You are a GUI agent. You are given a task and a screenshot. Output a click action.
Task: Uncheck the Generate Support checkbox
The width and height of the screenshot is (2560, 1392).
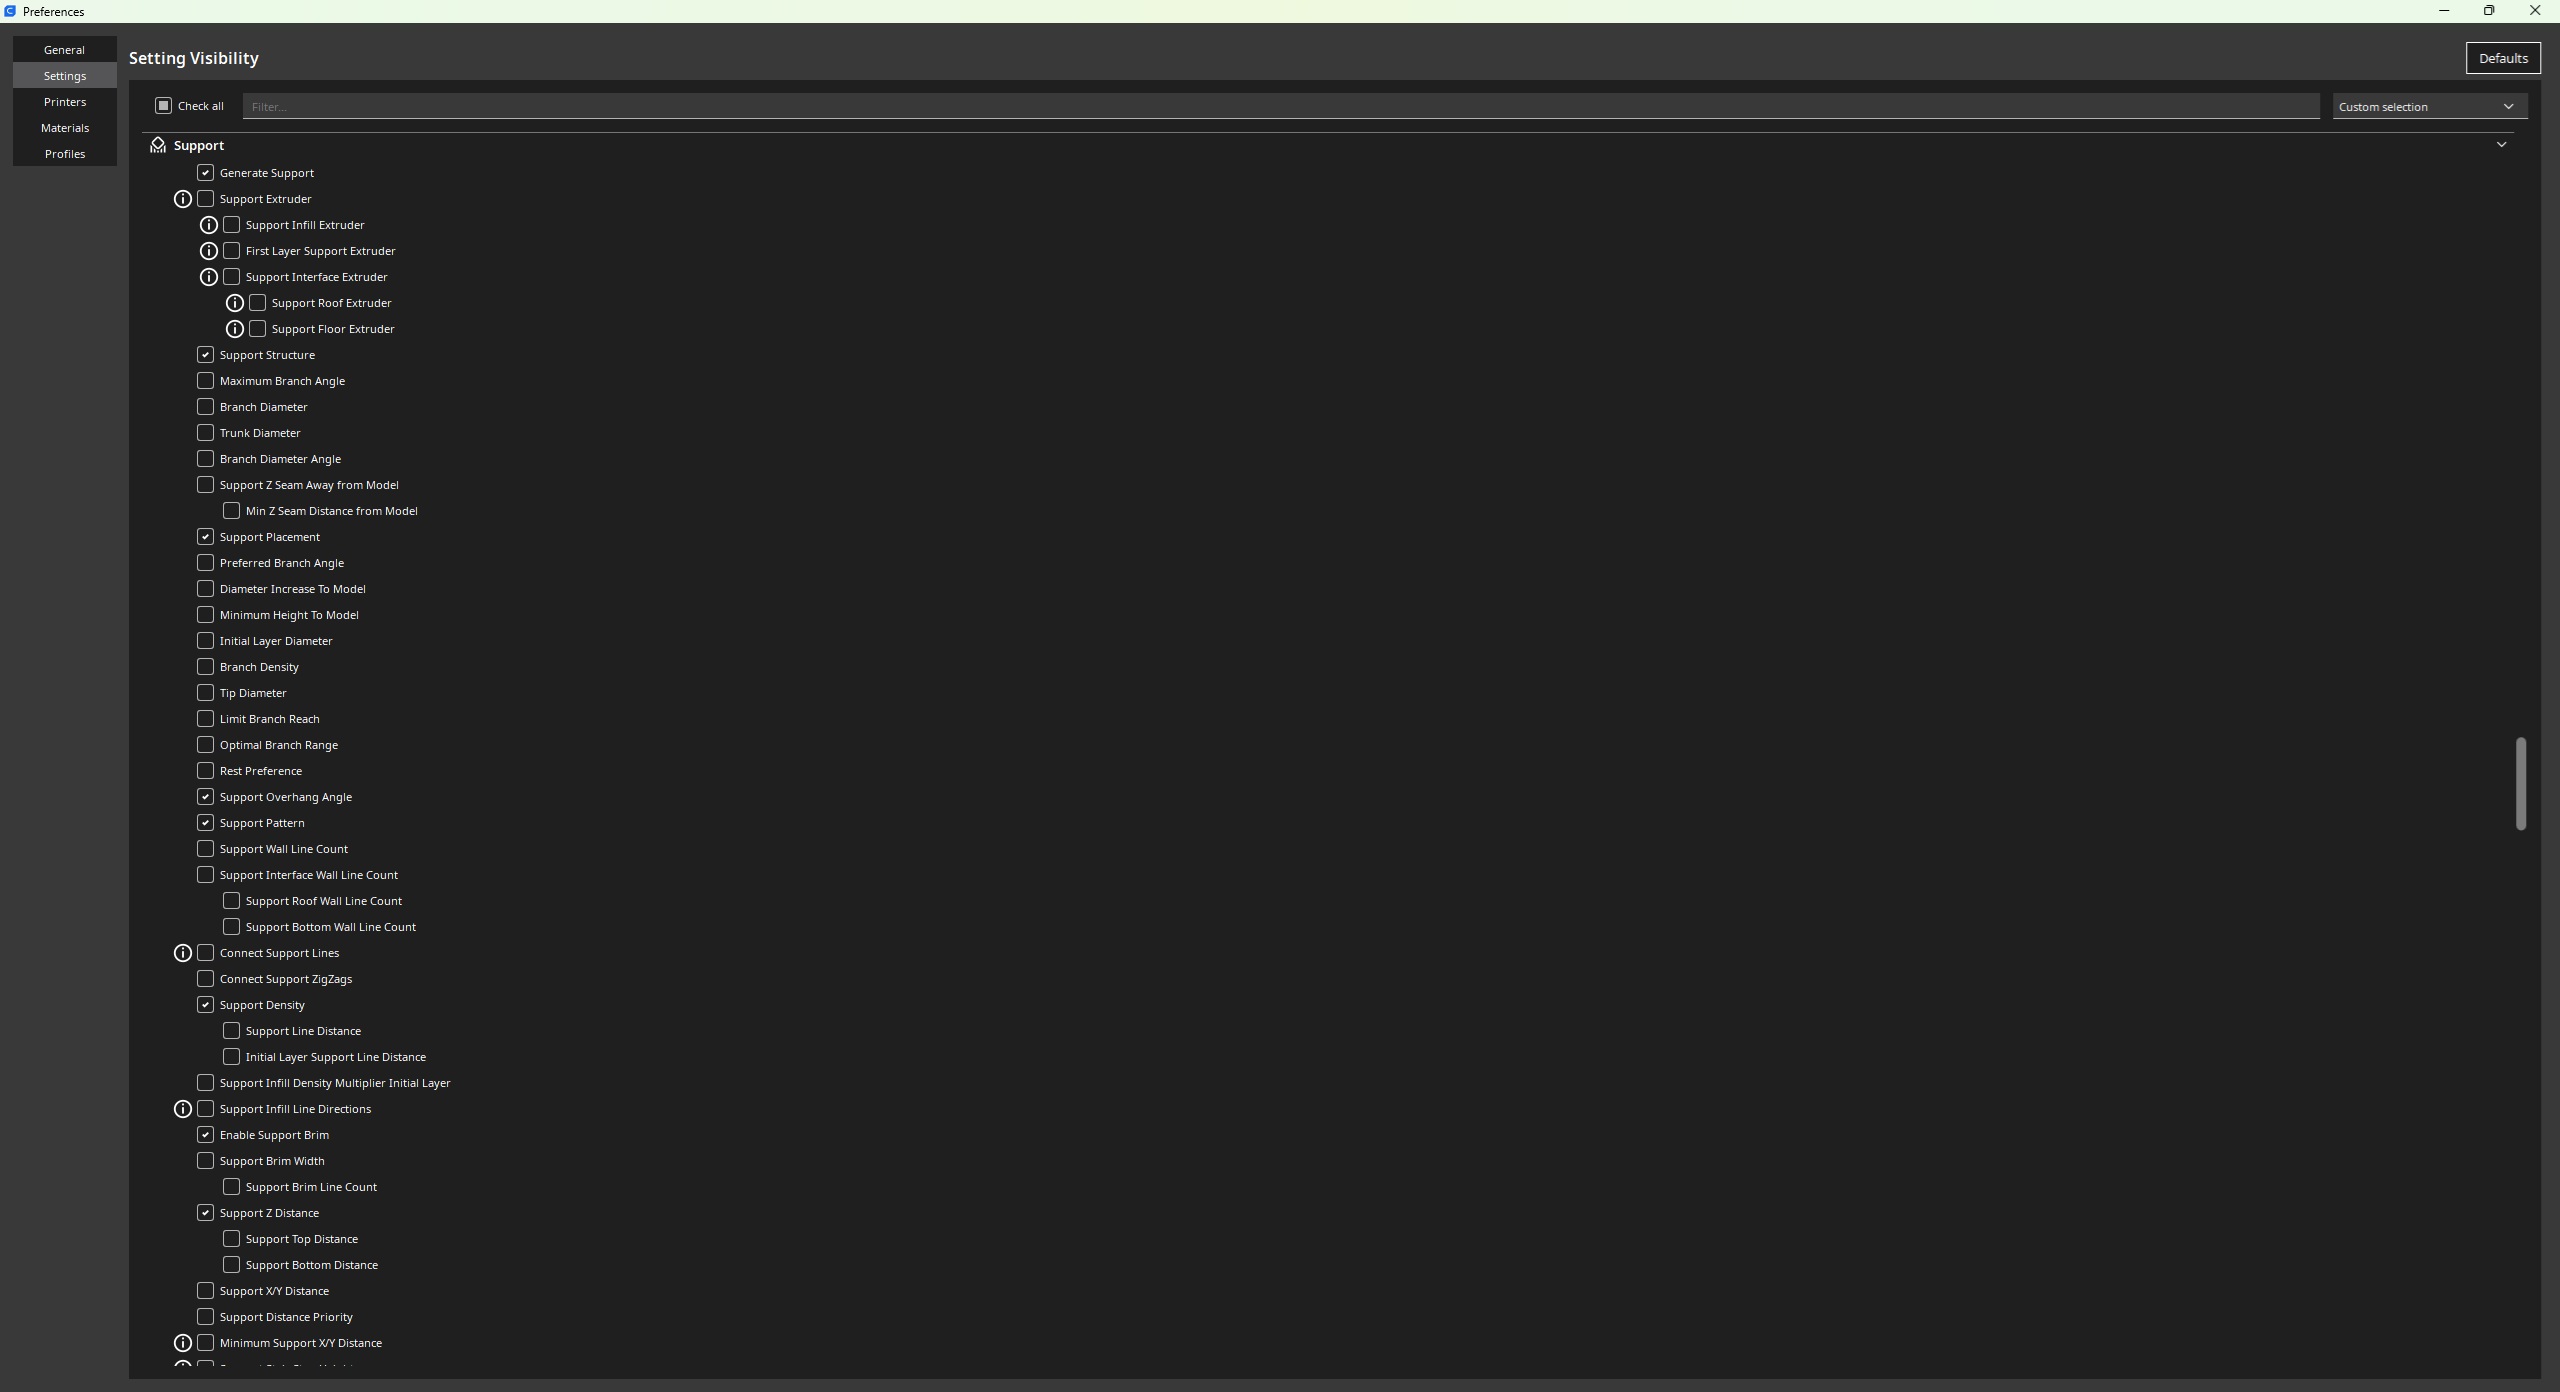click(205, 173)
